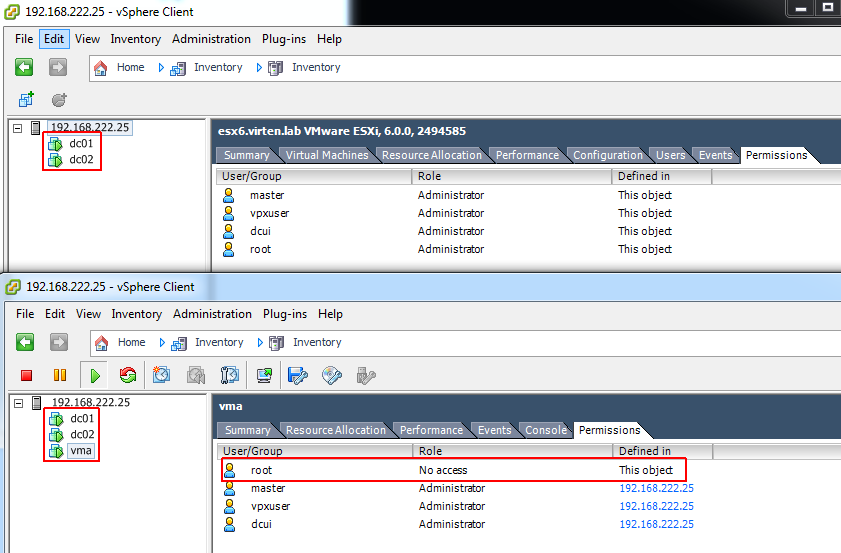Click the root user icon in the vma permissions list
841x553 pixels.
(230, 470)
